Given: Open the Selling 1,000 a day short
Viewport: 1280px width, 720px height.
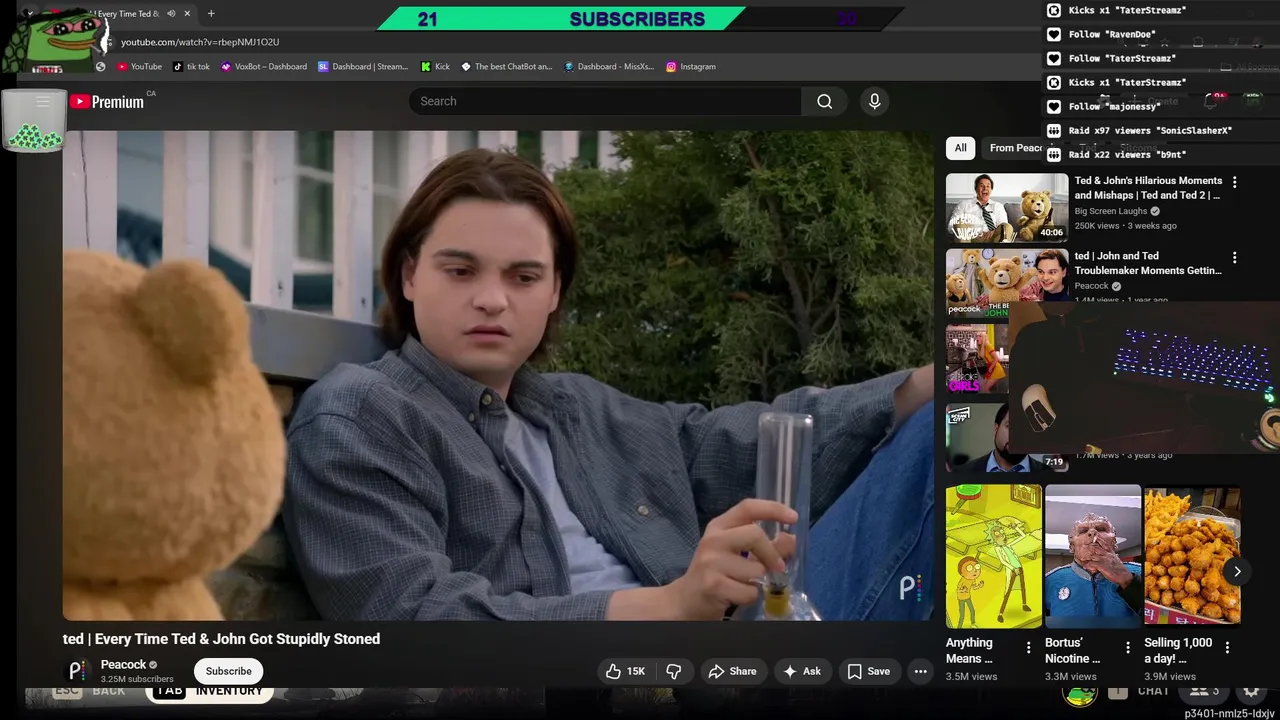Looking at the screenshot, I should click(1192, 556).
